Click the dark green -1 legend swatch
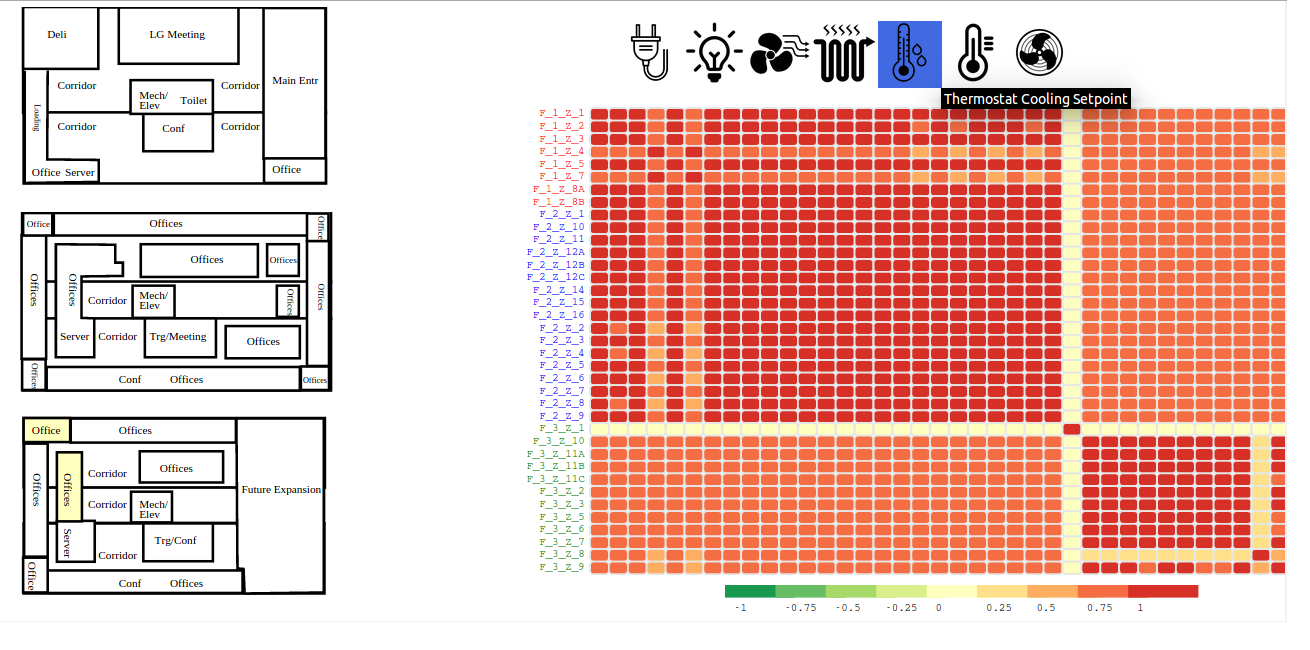This screenshot has height=650, width=1310. (750, 592)
